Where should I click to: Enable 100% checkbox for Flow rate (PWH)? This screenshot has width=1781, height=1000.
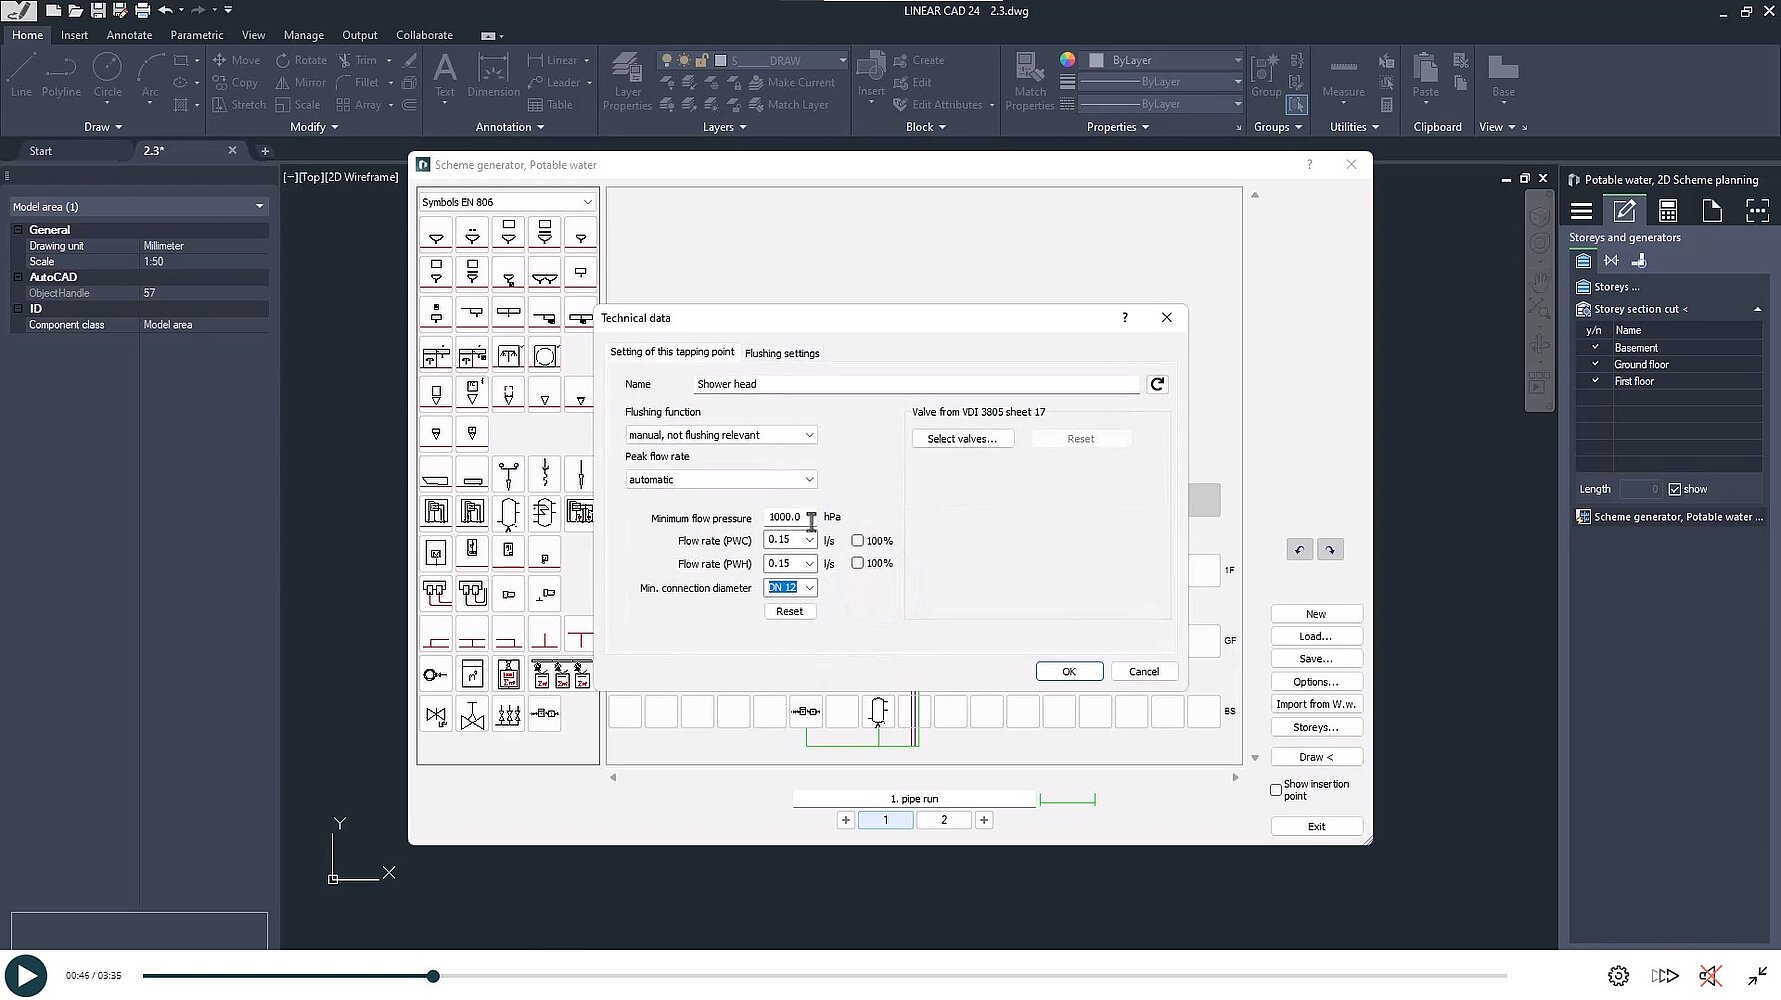pyautogui.click(x=857, y=563)
